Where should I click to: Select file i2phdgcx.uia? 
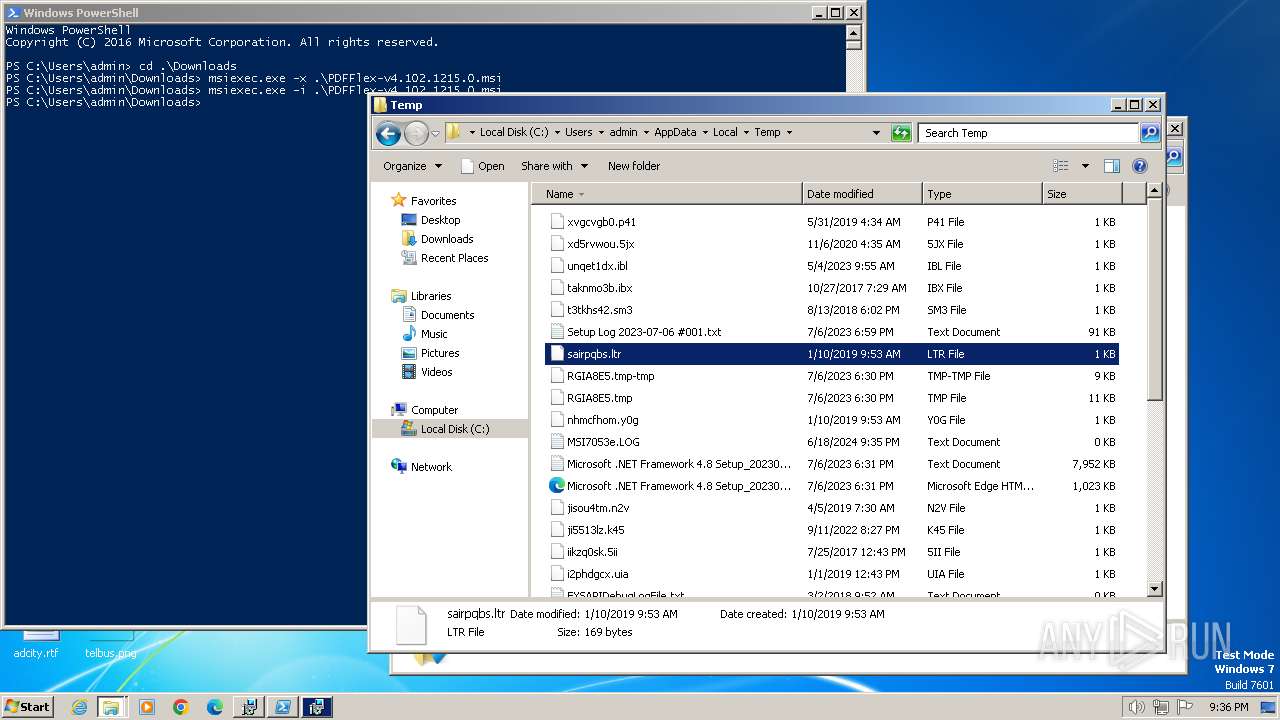[x=597, y=574]
